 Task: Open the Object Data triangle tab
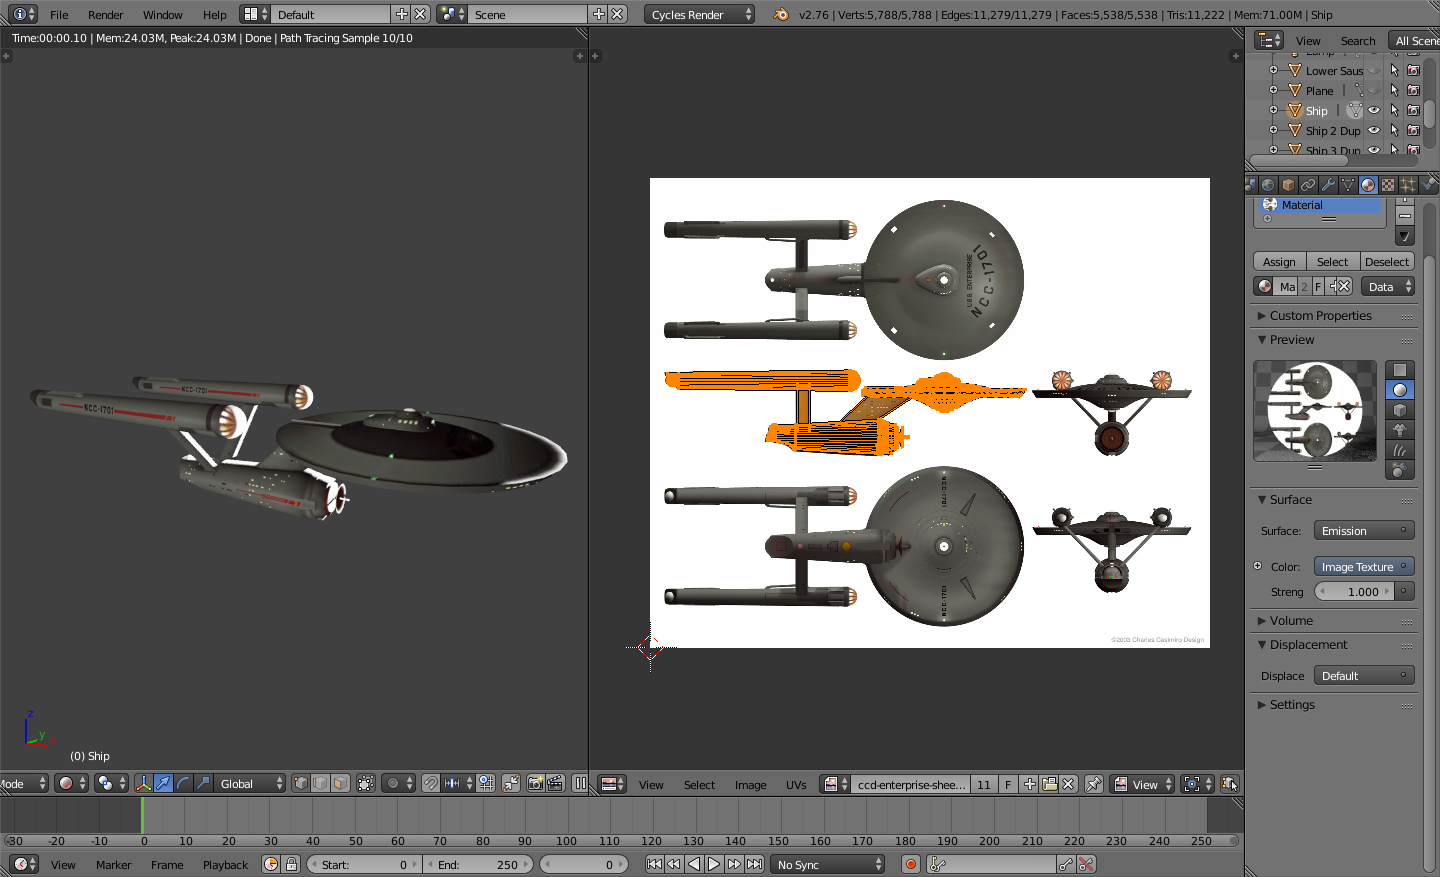(x=1348, y=185)
